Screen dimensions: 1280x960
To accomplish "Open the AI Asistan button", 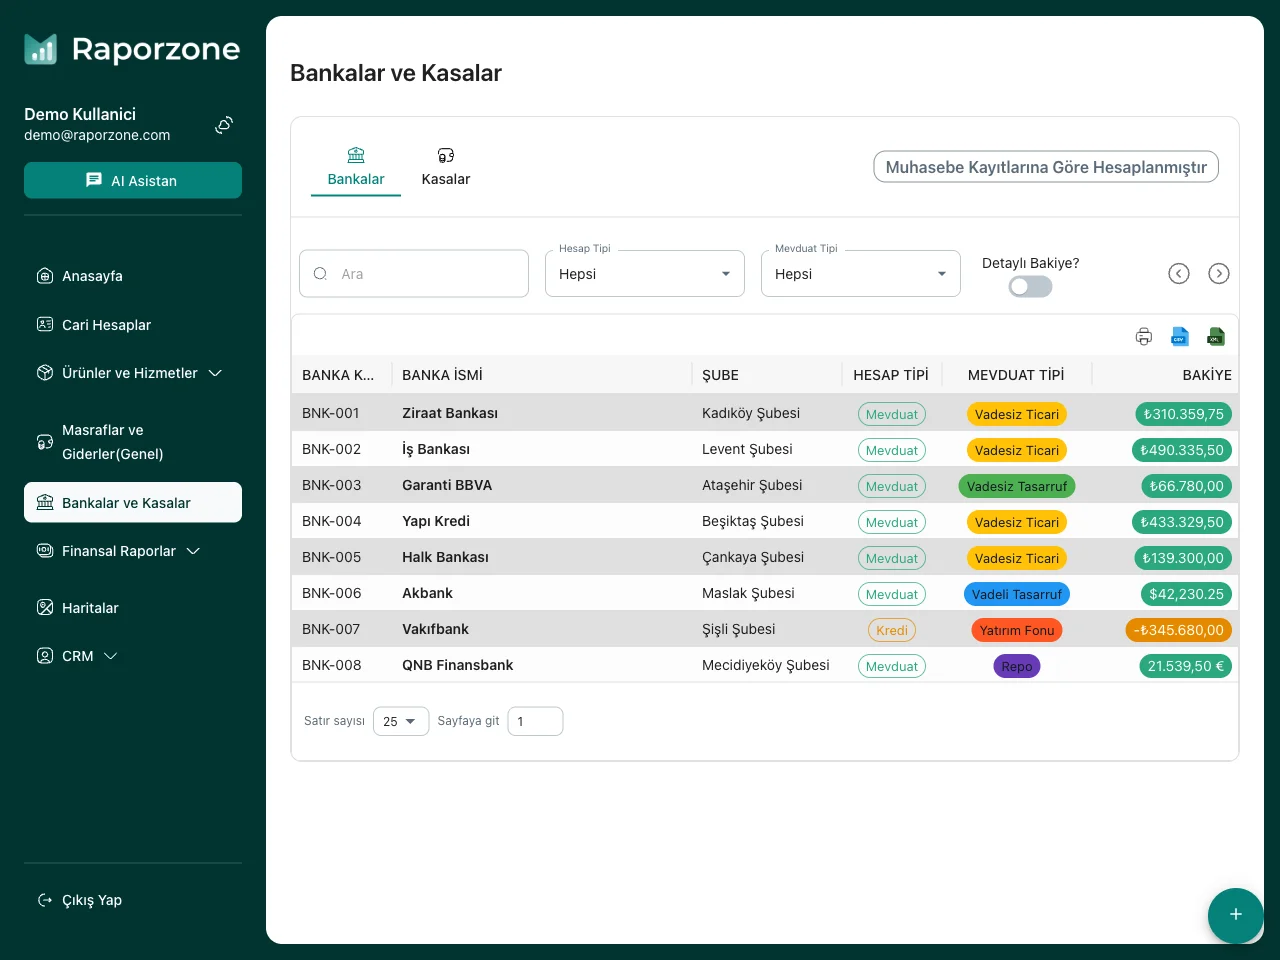I will (133, 181).
